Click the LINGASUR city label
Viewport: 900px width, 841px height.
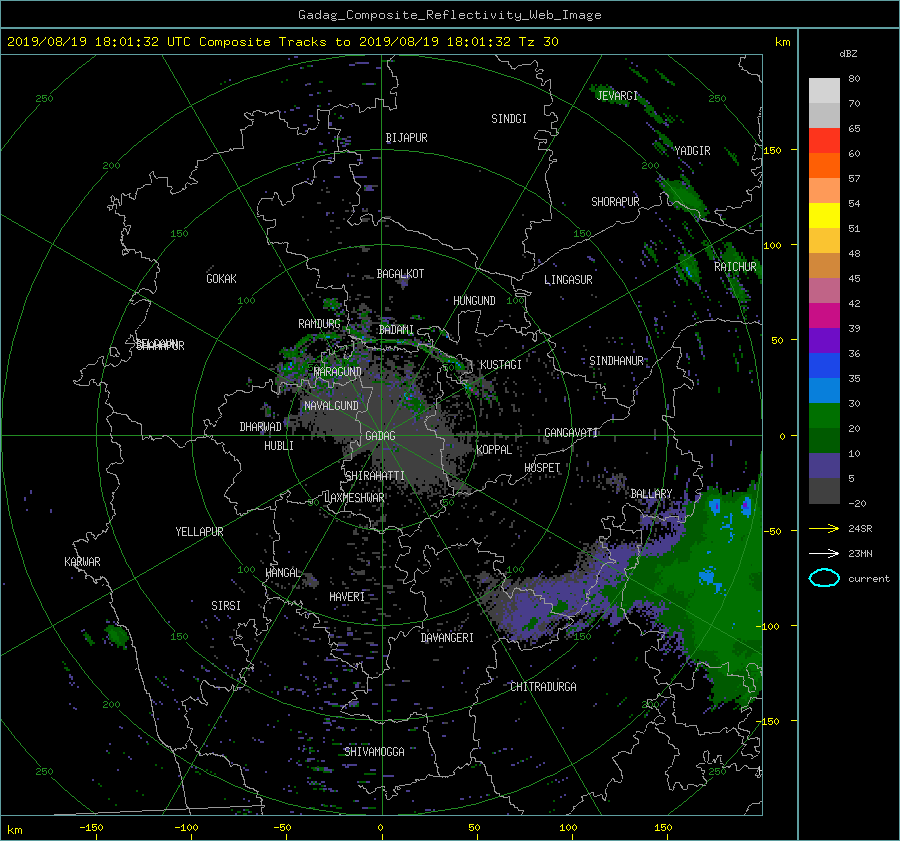click(x=568, y=280)
